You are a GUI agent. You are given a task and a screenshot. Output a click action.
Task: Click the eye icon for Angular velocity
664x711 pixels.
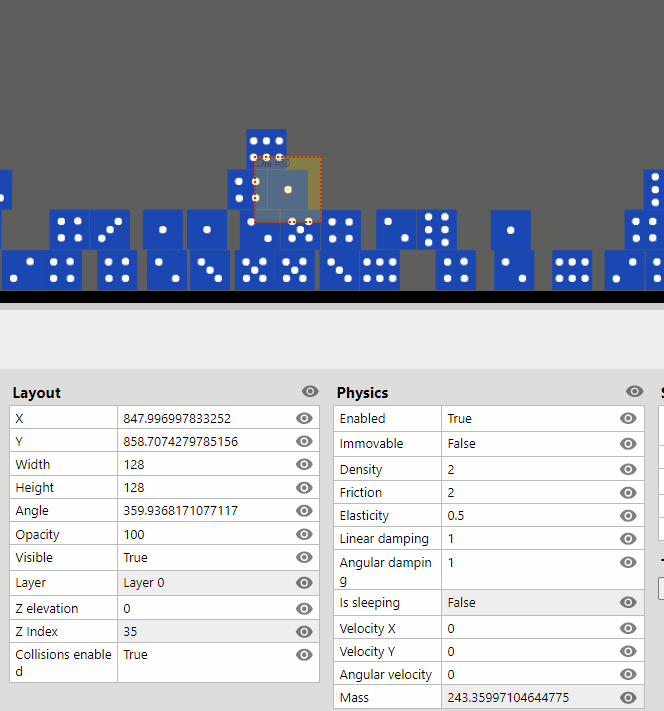628,675
